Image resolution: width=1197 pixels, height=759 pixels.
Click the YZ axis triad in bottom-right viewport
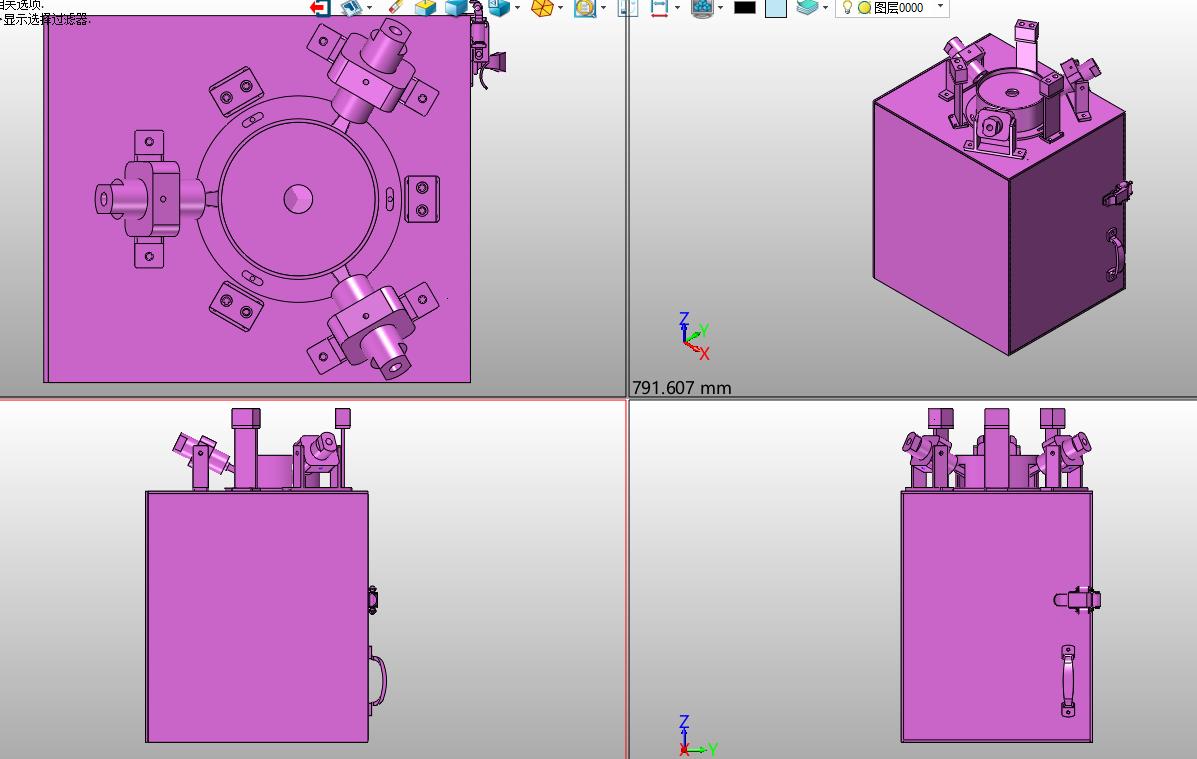[x=697, y=736]
